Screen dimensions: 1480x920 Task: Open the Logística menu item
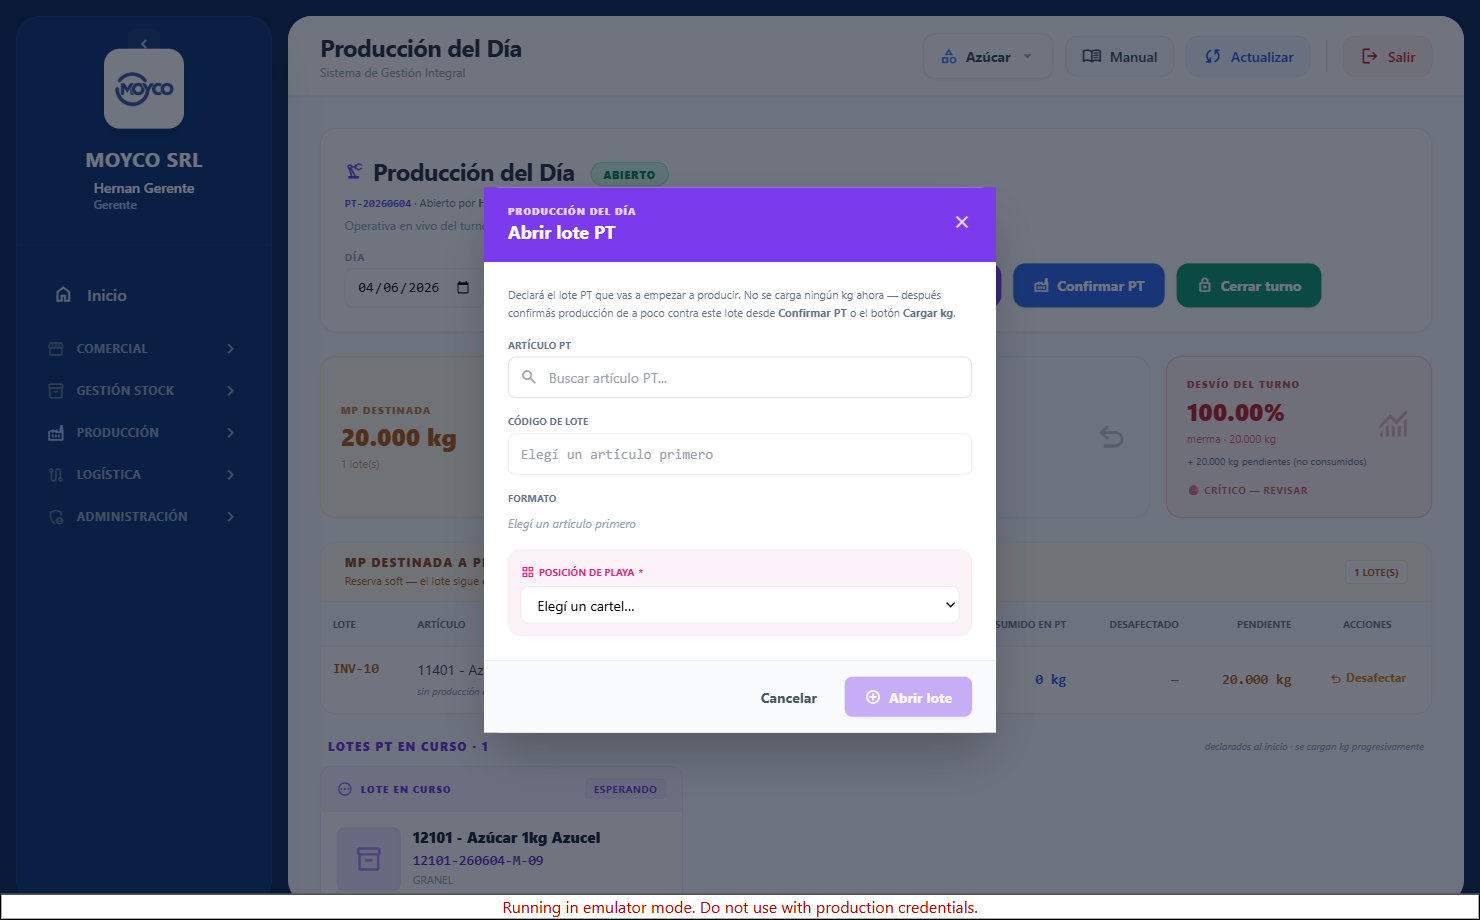coord(144,474)
